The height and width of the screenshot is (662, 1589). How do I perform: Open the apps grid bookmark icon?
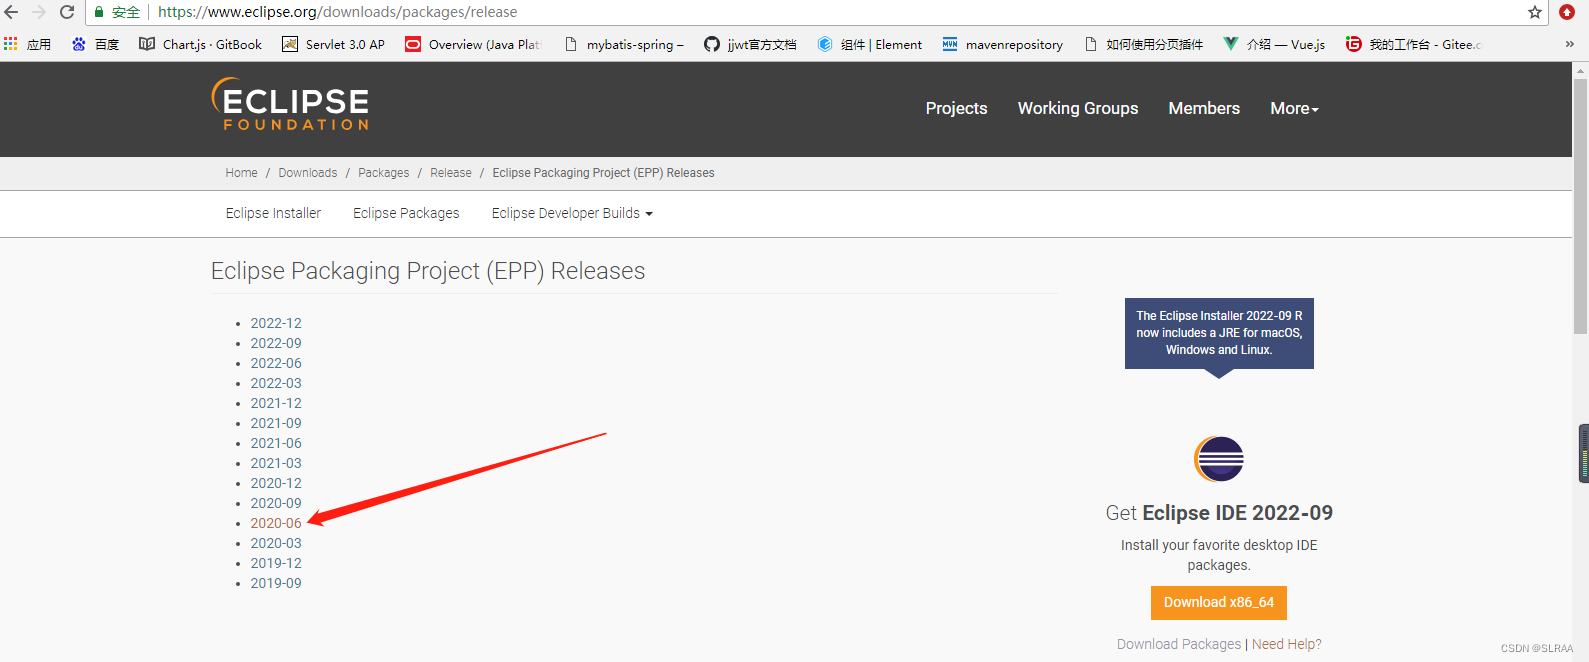(x=11, y=44)
